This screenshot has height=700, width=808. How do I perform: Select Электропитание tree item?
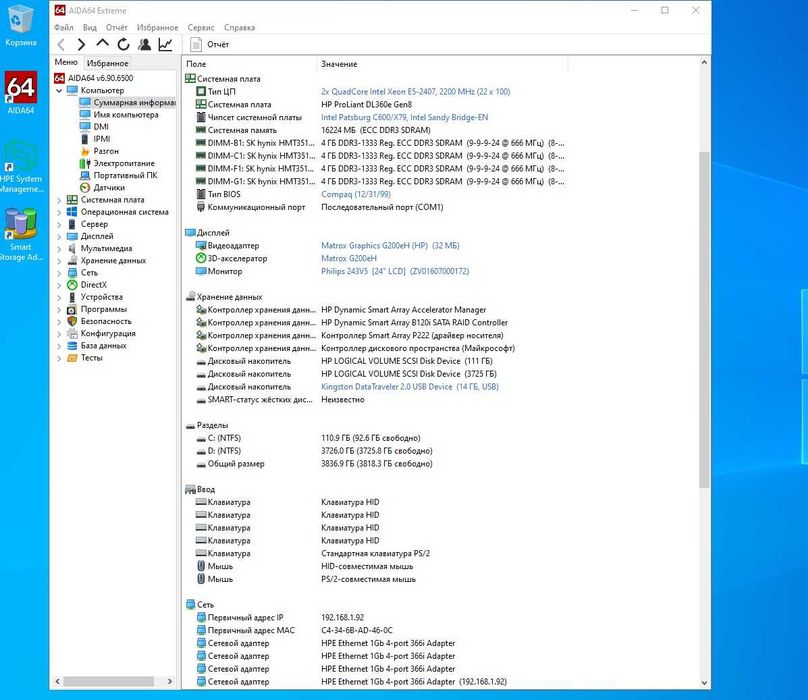pyautogui.click(x=117, y=163)
